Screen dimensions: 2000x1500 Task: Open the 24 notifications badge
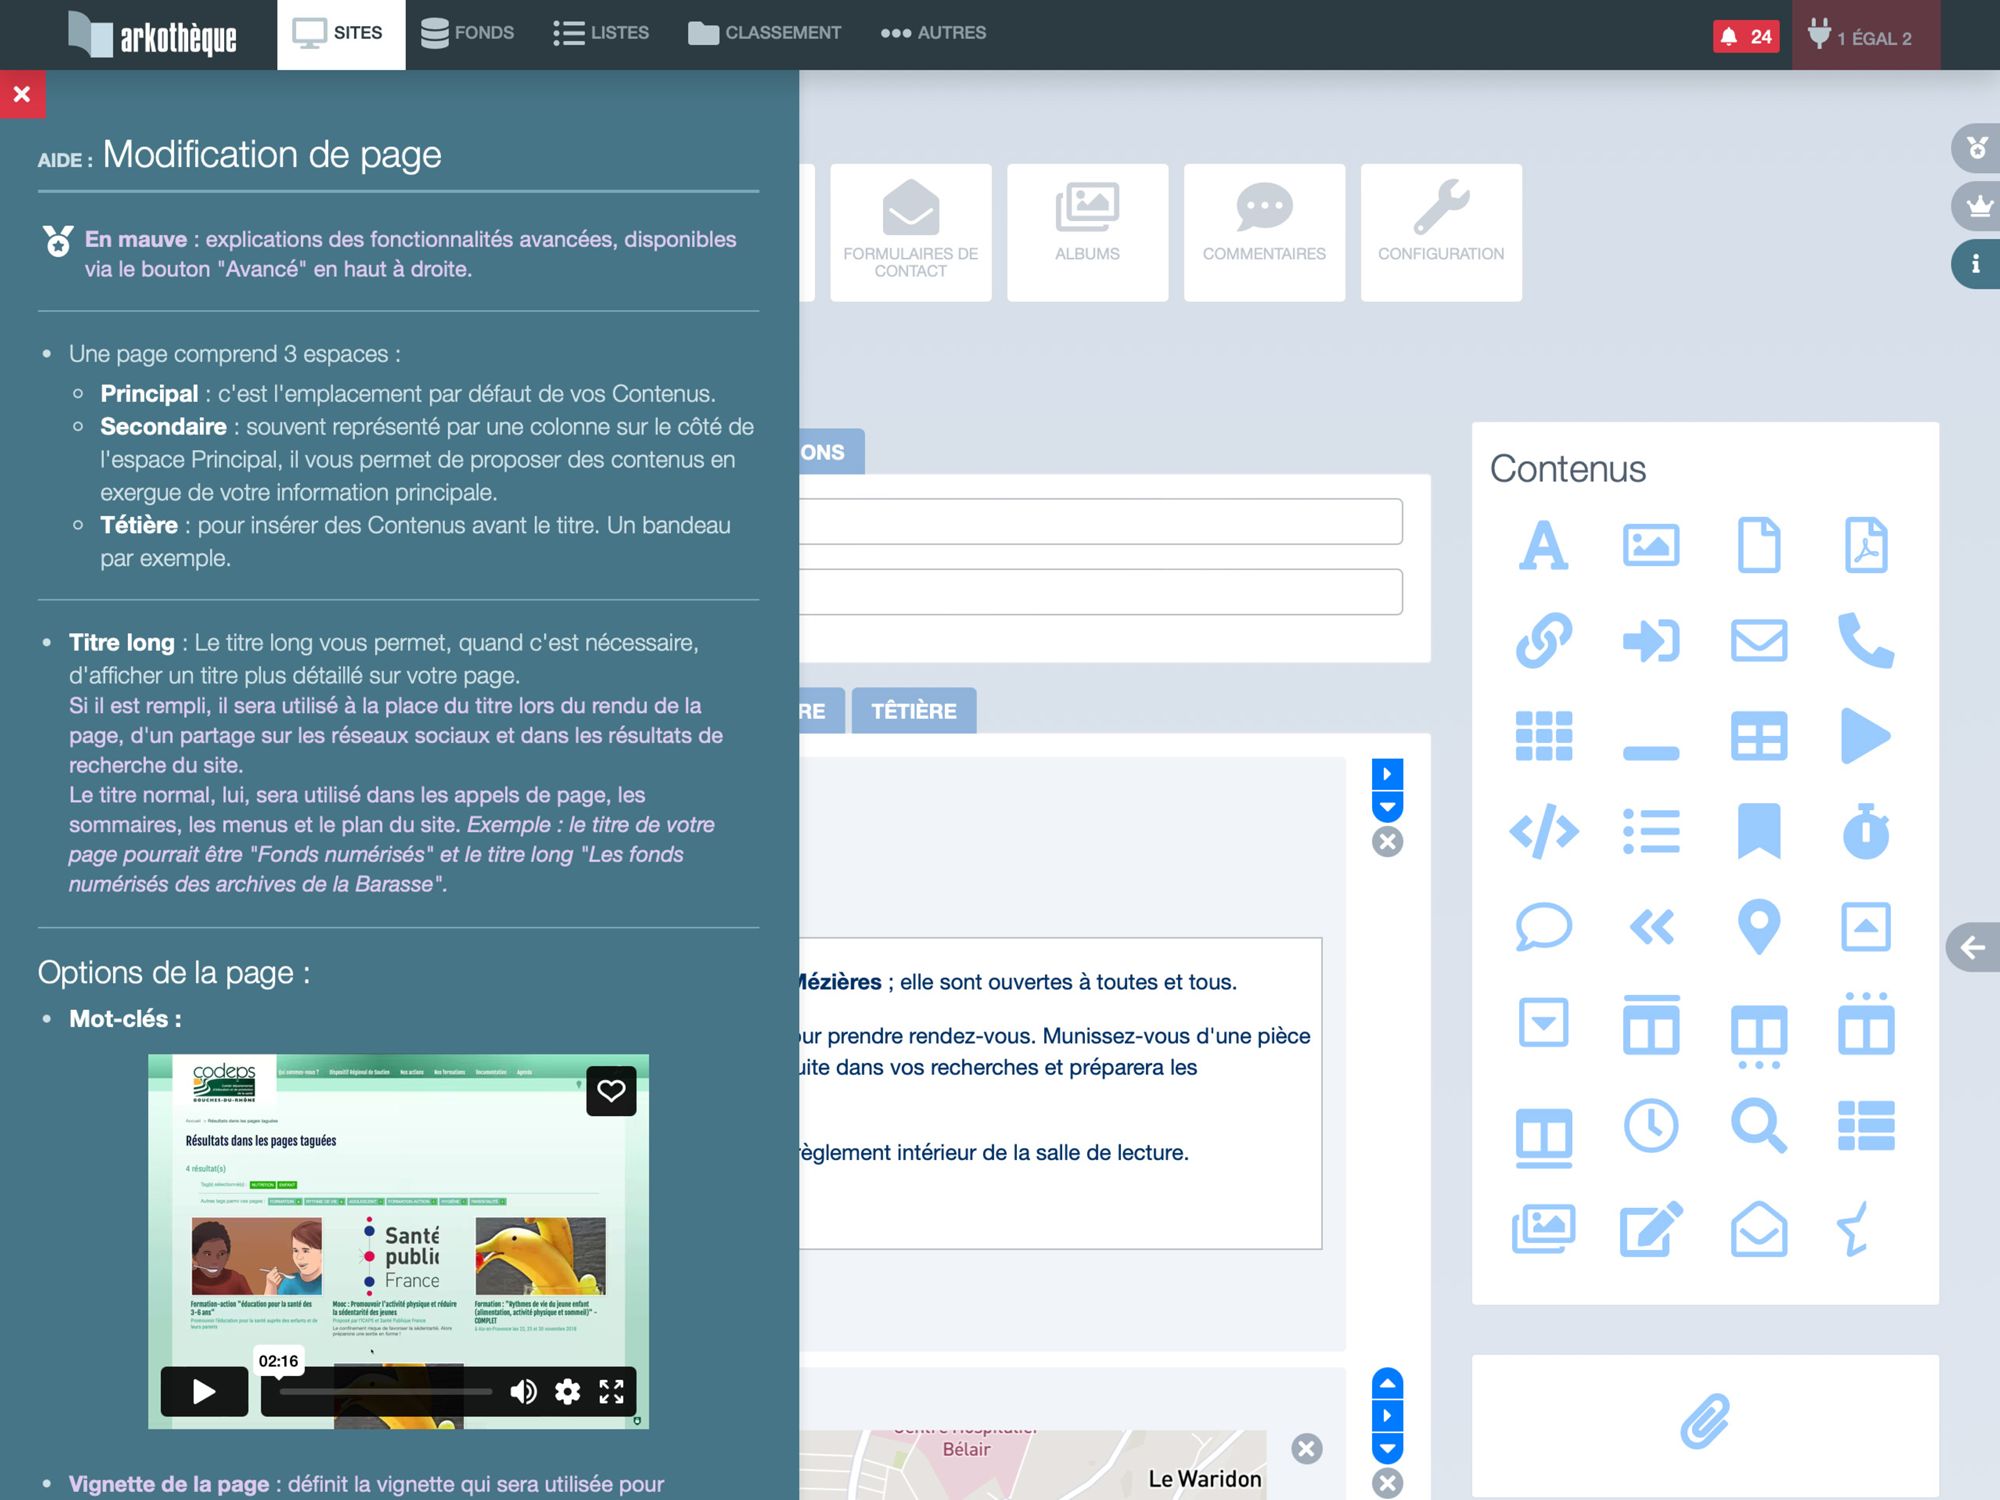(1746, 37)
